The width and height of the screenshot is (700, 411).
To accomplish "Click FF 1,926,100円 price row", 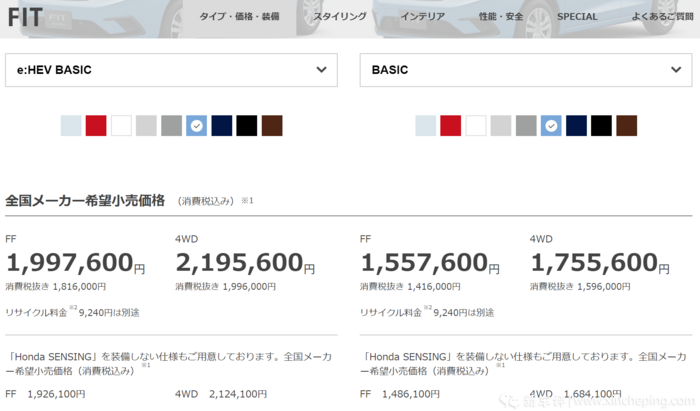I will [x=46, y=394].
